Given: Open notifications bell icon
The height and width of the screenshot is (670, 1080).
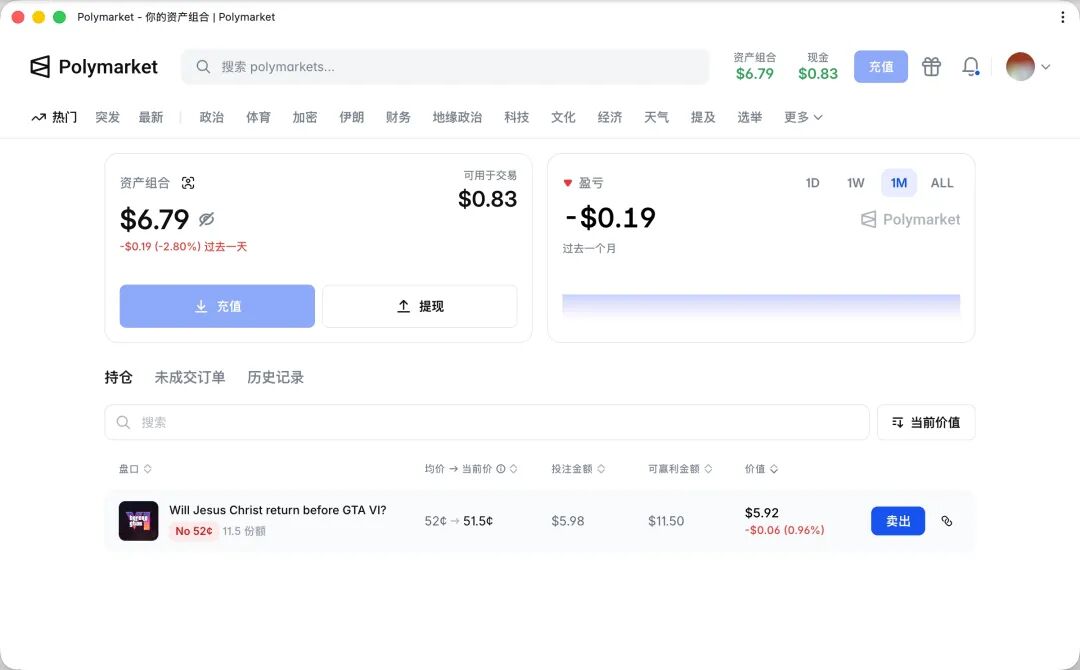Looking at the screenshot, I should (970, 67).
